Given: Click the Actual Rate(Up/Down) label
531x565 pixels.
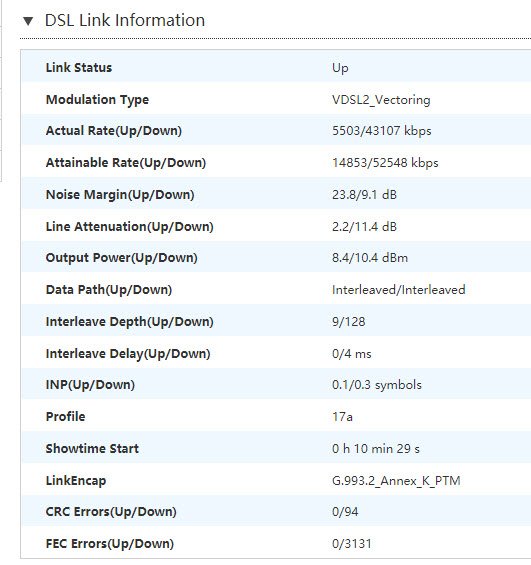Looking at the screenshot, I should tap(113, 130).
